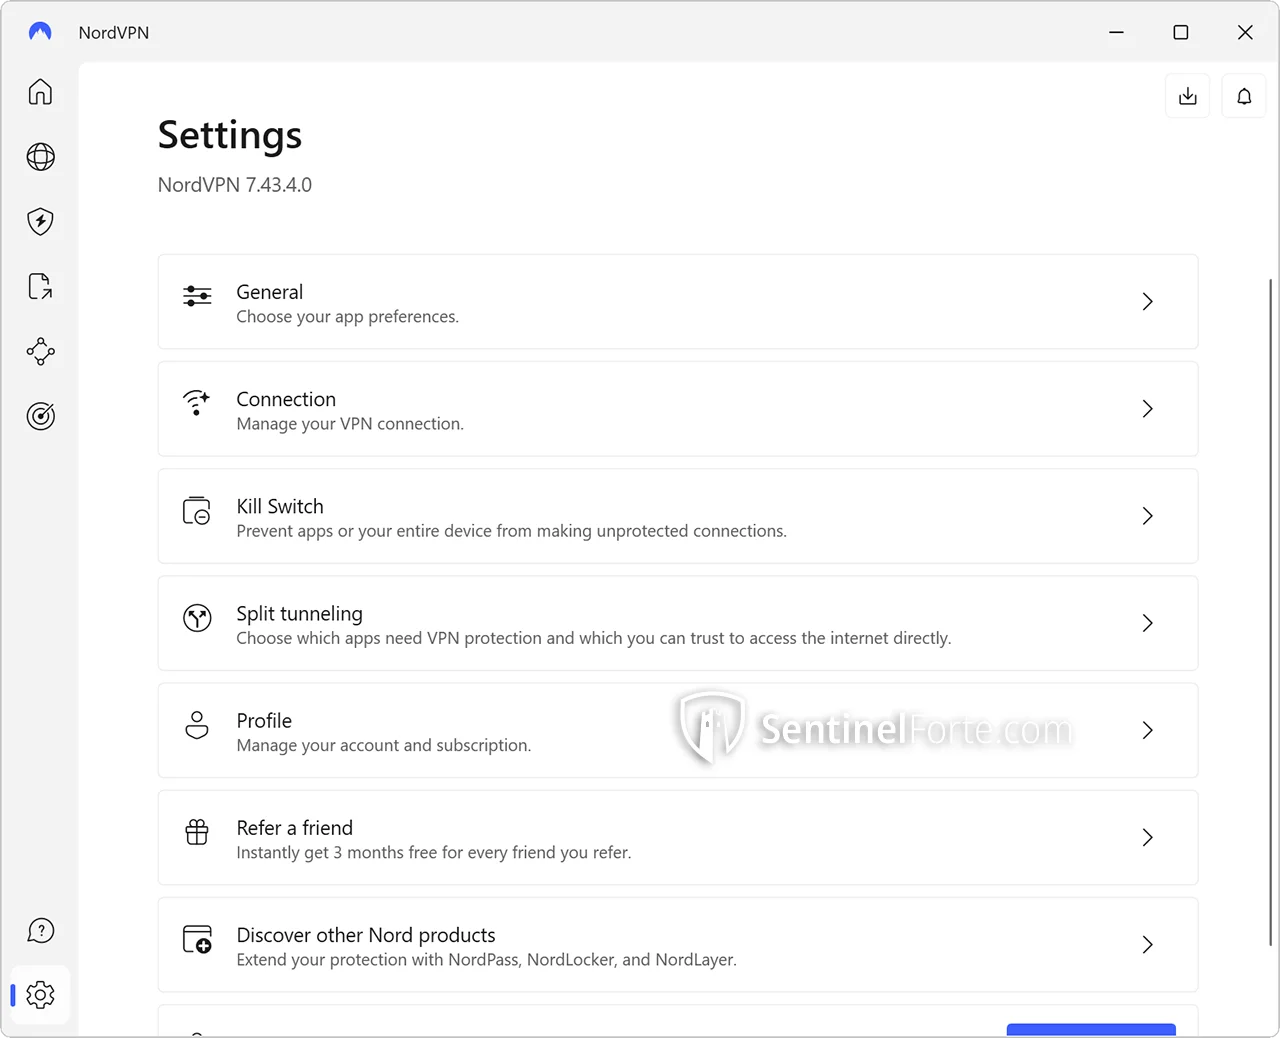
Task: Click Discover other Nord products icon
Action: (197, 939)
